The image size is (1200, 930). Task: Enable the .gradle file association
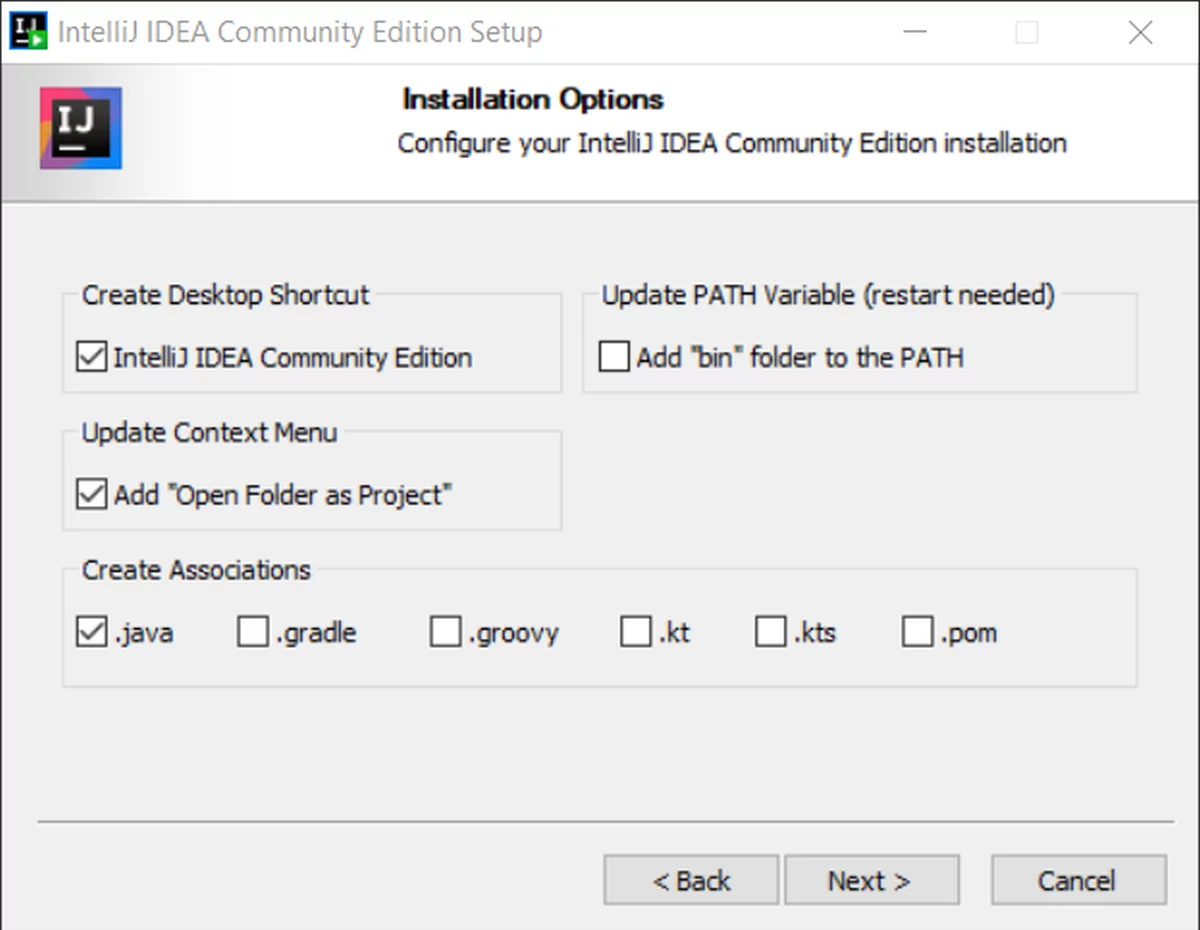253,632
